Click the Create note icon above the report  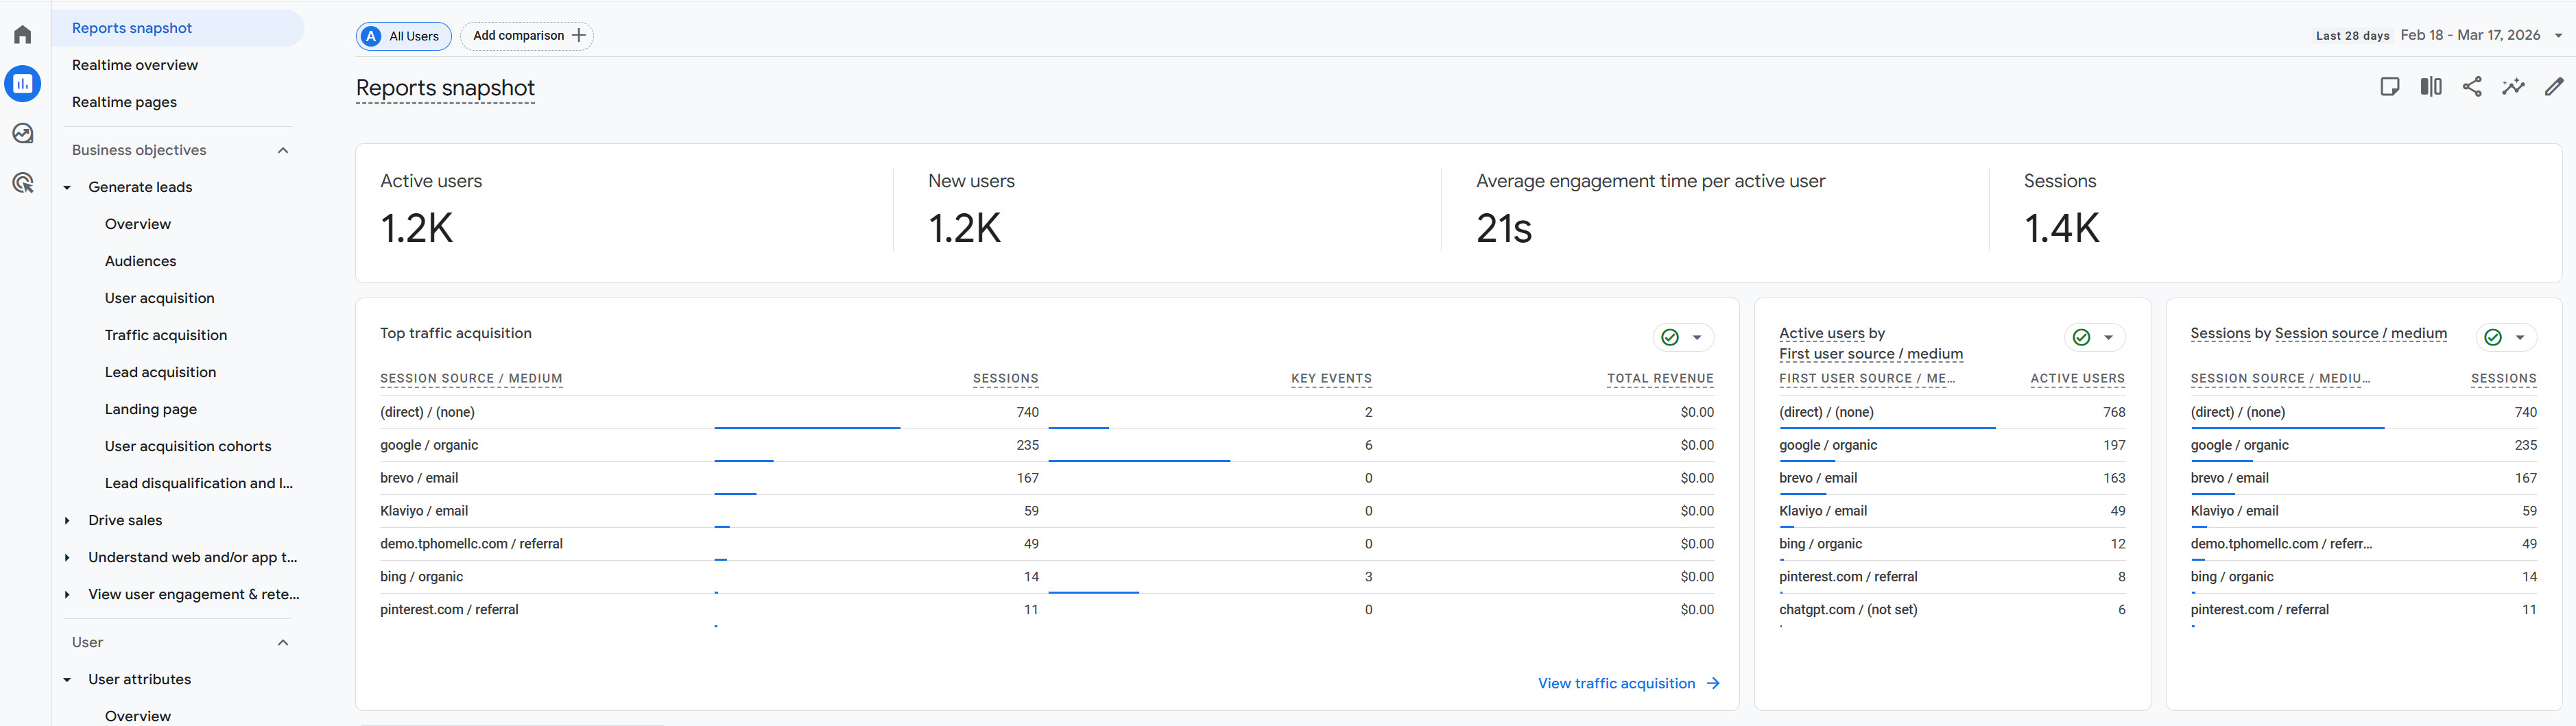[2390, 86]
